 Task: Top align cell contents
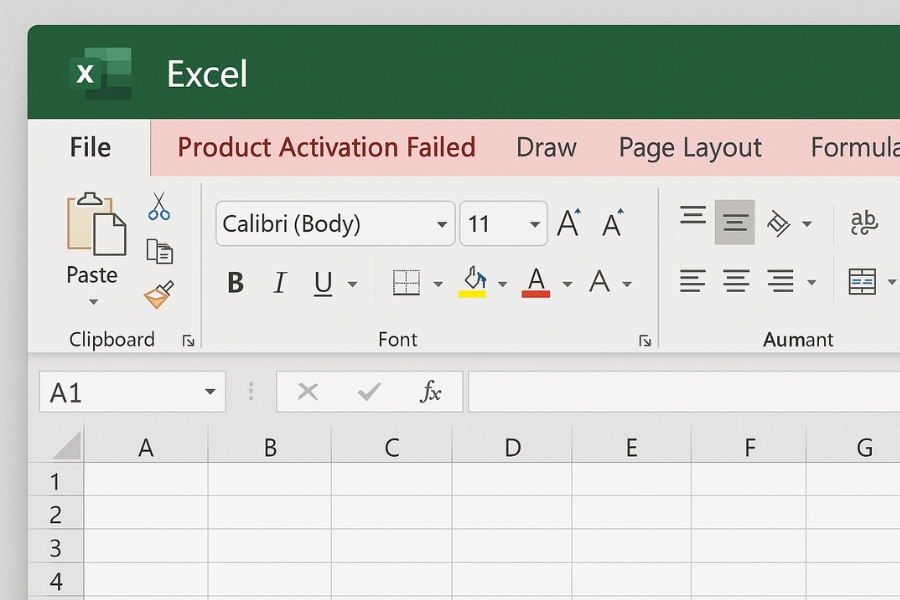(693, 215)
